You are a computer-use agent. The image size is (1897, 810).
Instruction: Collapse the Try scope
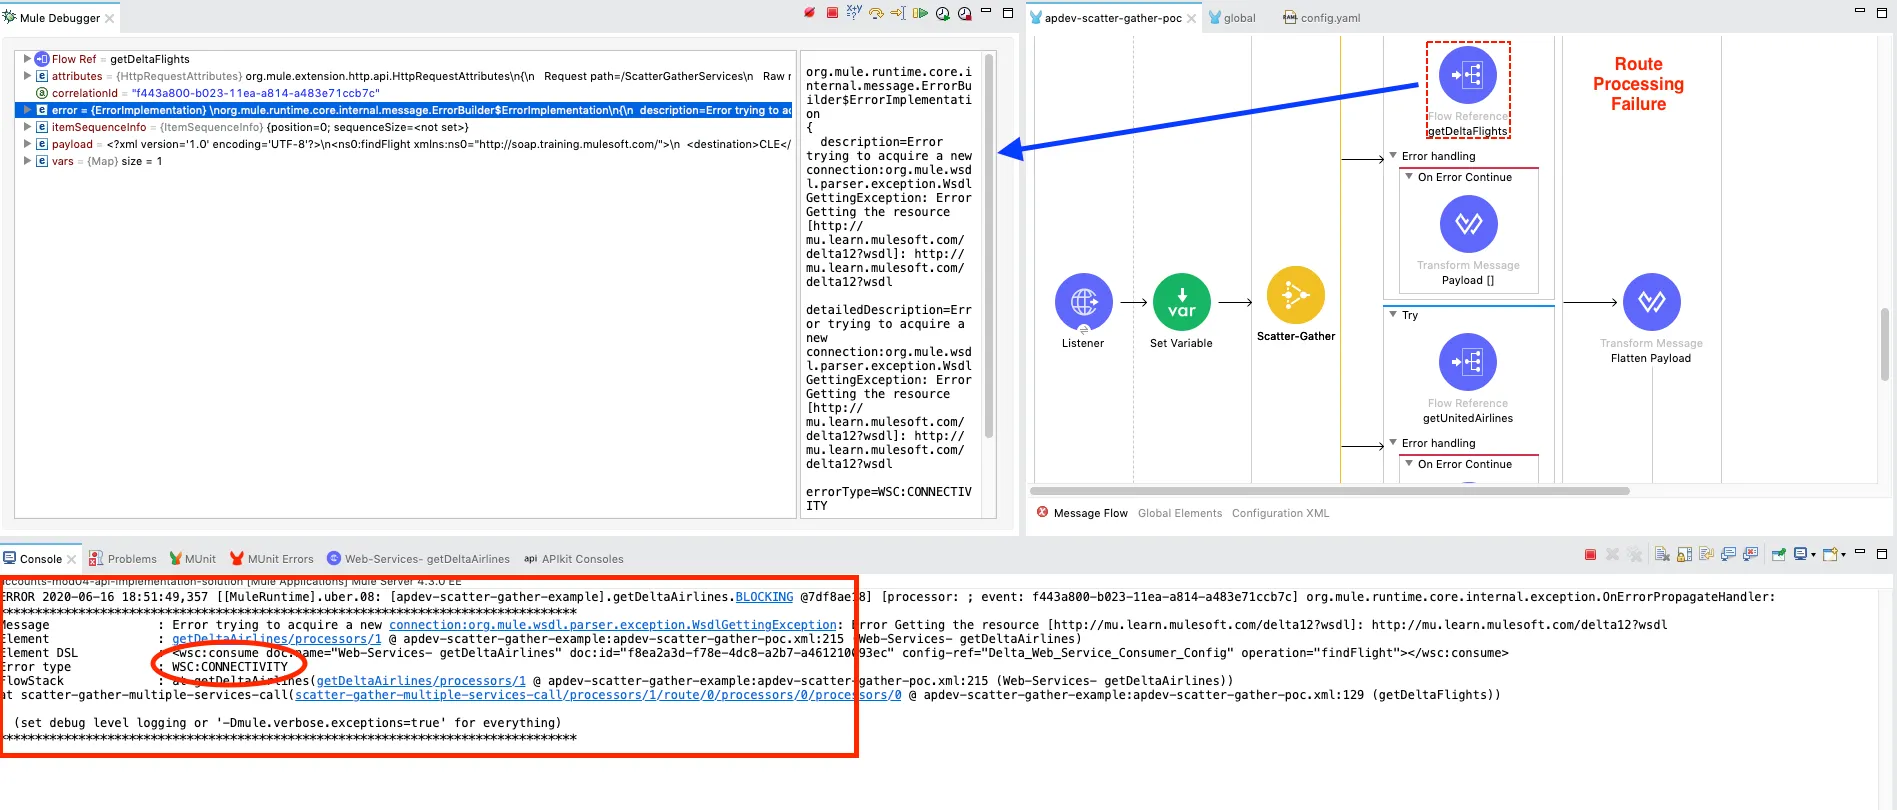click(x=1393, y=315)
